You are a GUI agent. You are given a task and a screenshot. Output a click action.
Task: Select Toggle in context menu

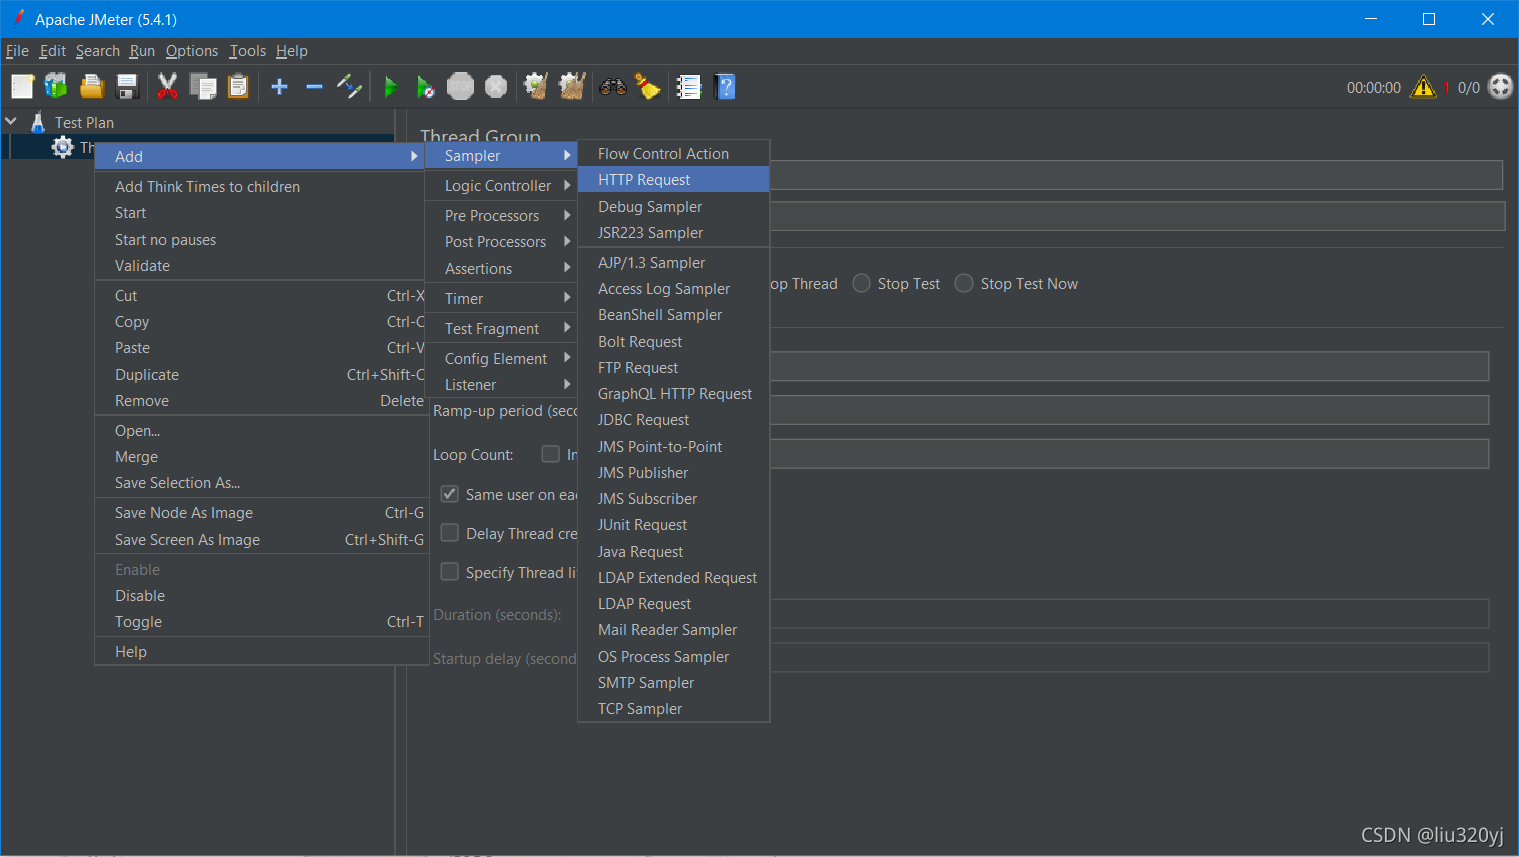point(260,622)
